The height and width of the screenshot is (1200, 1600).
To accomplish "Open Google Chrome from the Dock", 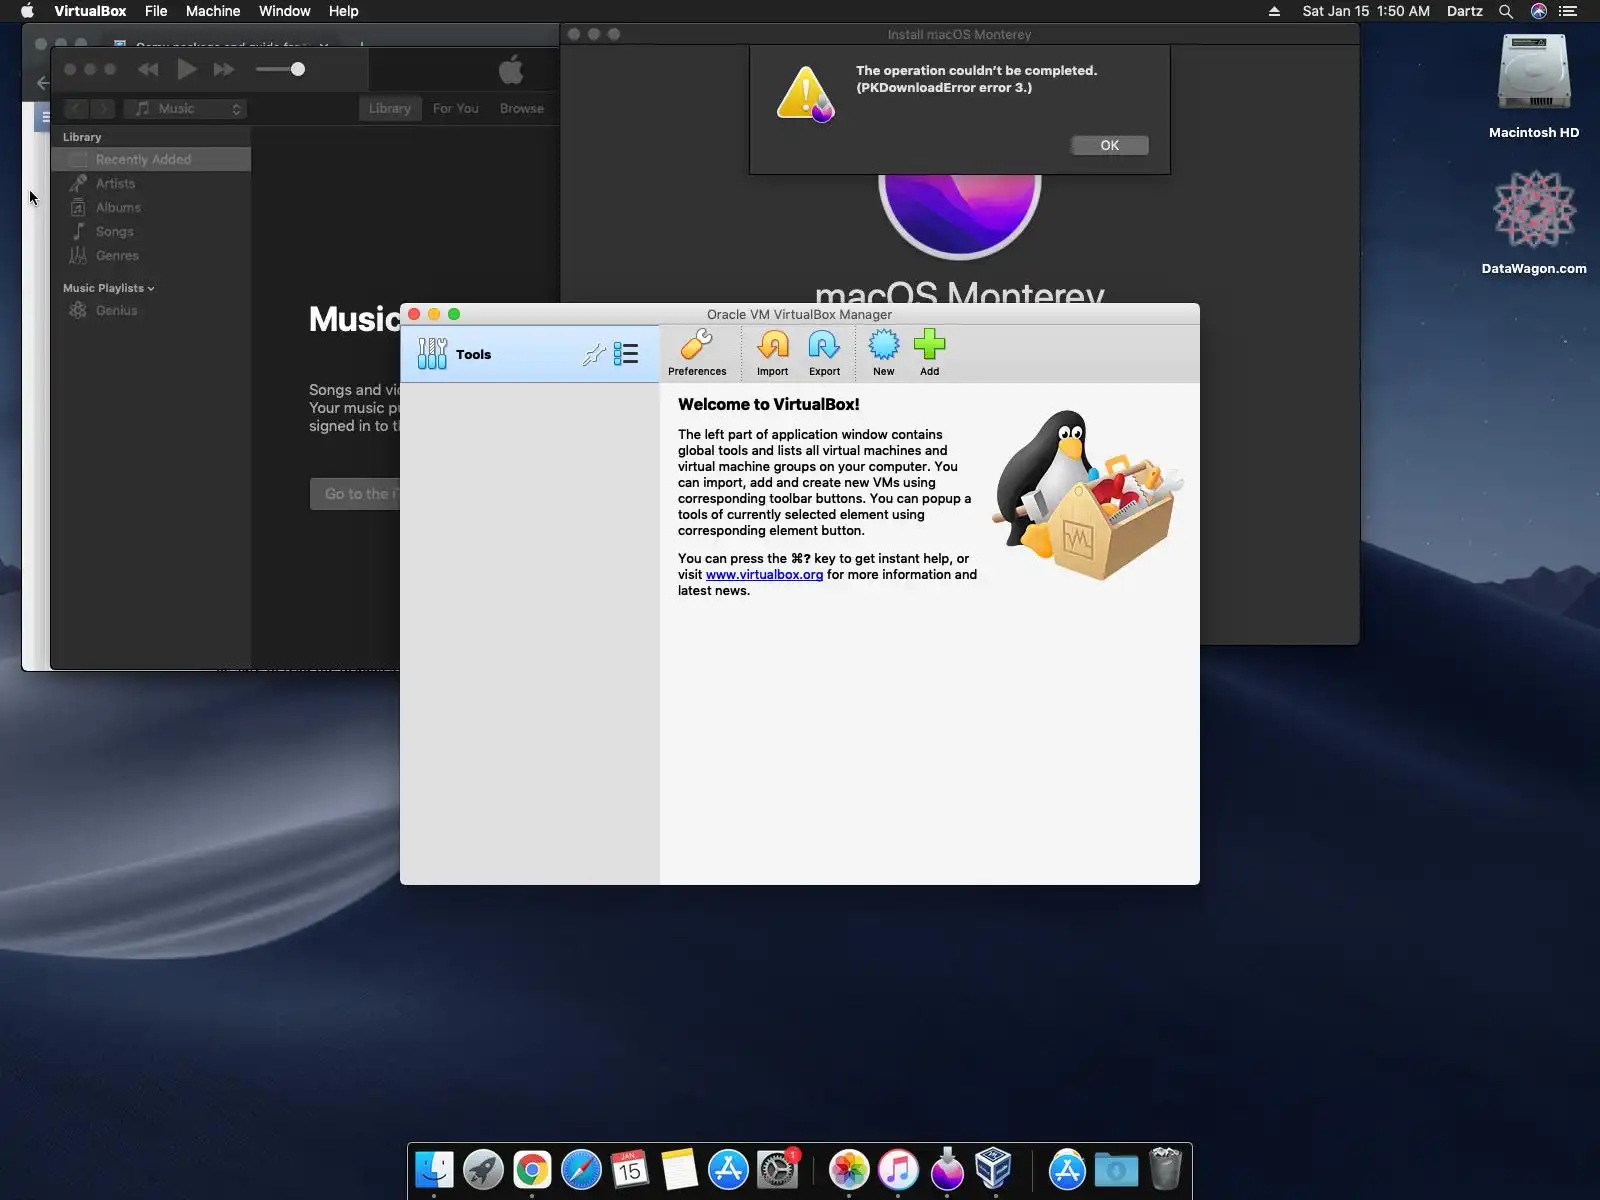I will tap(532, 1169).
